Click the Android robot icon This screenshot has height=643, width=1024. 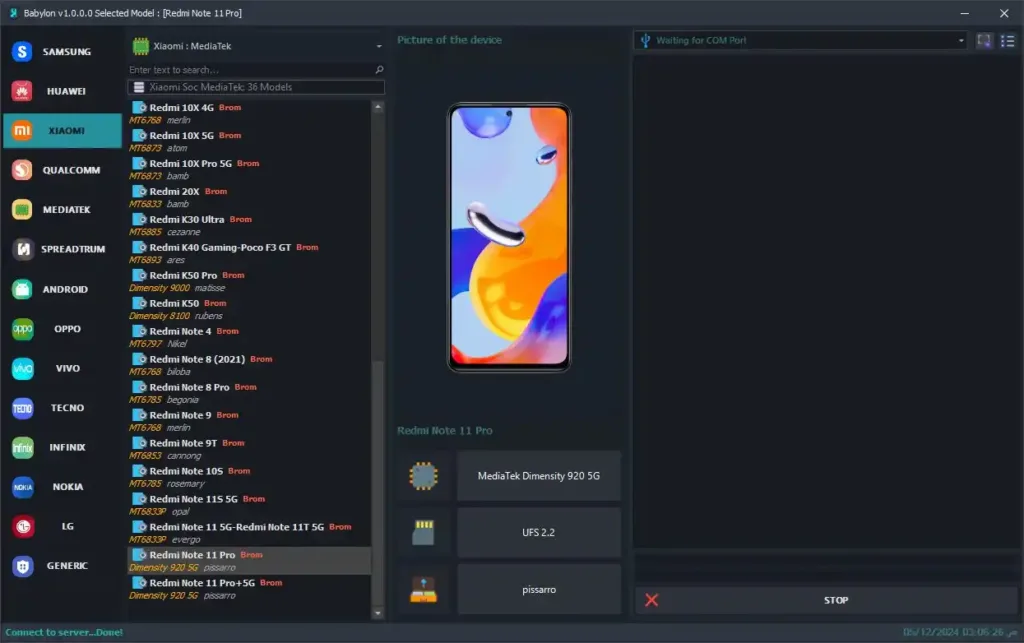[22, 289]
